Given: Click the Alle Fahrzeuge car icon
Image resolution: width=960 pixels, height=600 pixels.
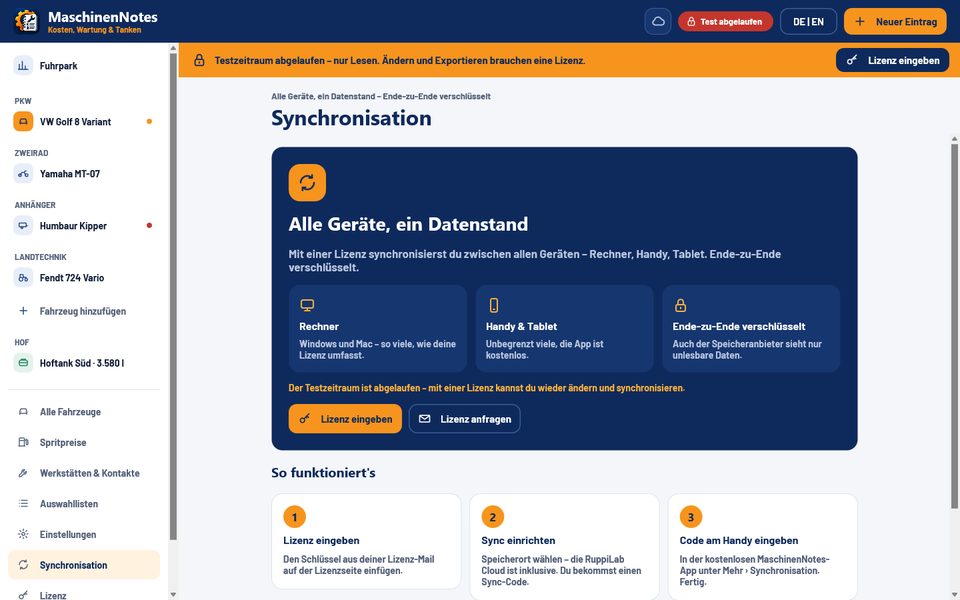Looking at the screenshot, I should point(23,411).
